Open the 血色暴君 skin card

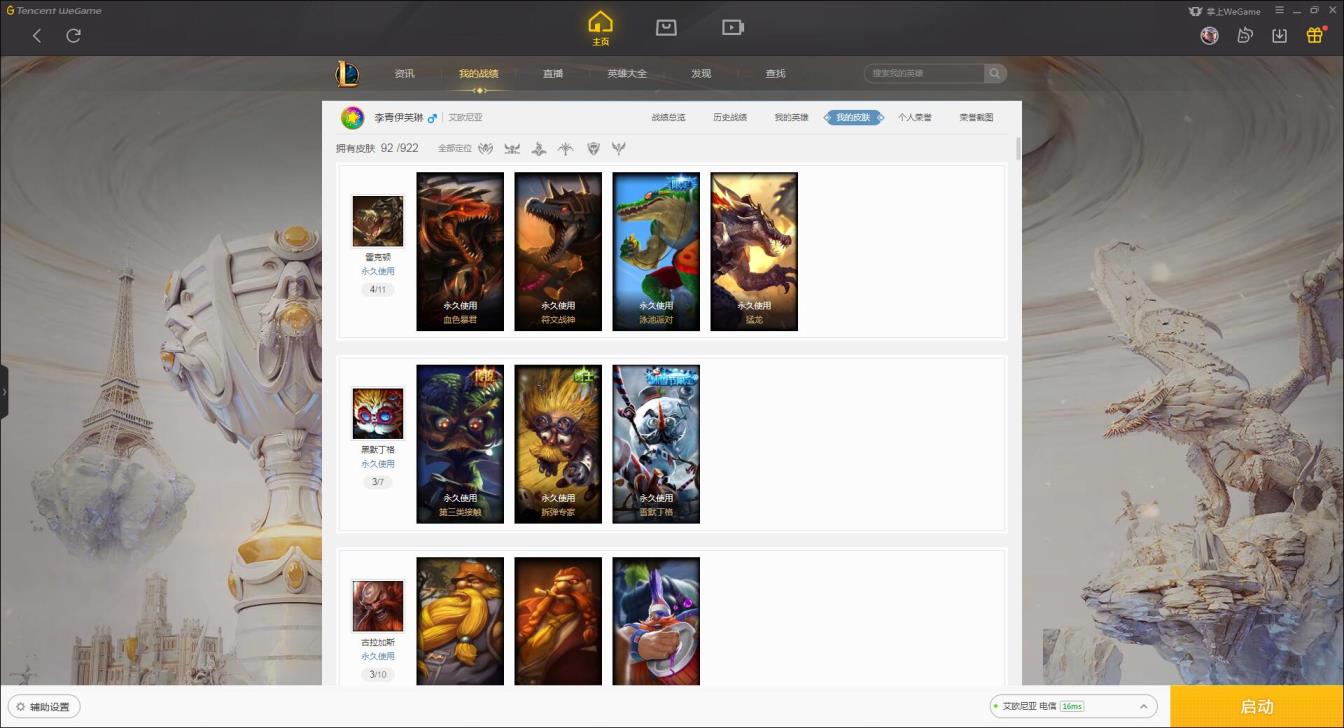coord(460,251)
